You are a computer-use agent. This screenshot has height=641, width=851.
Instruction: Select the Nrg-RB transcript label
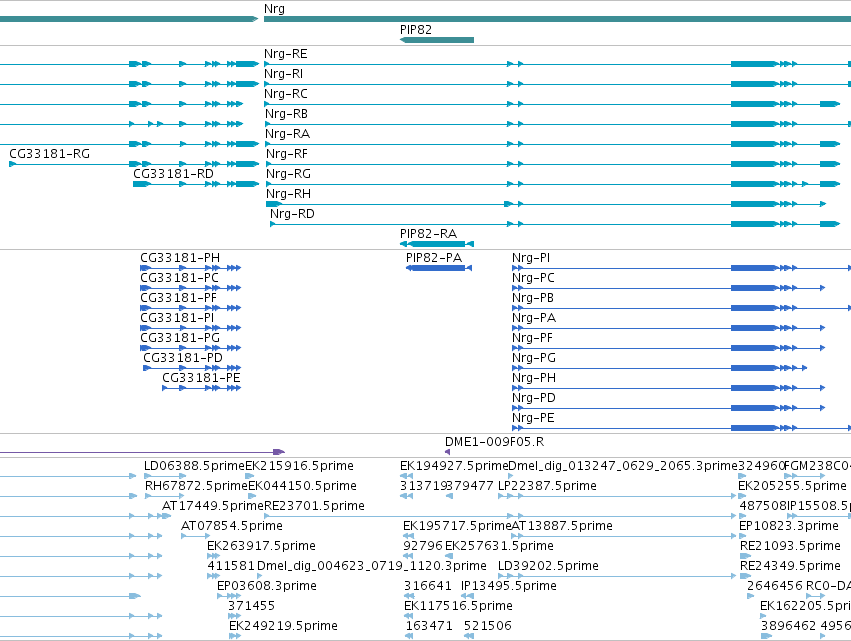[286, 114]
